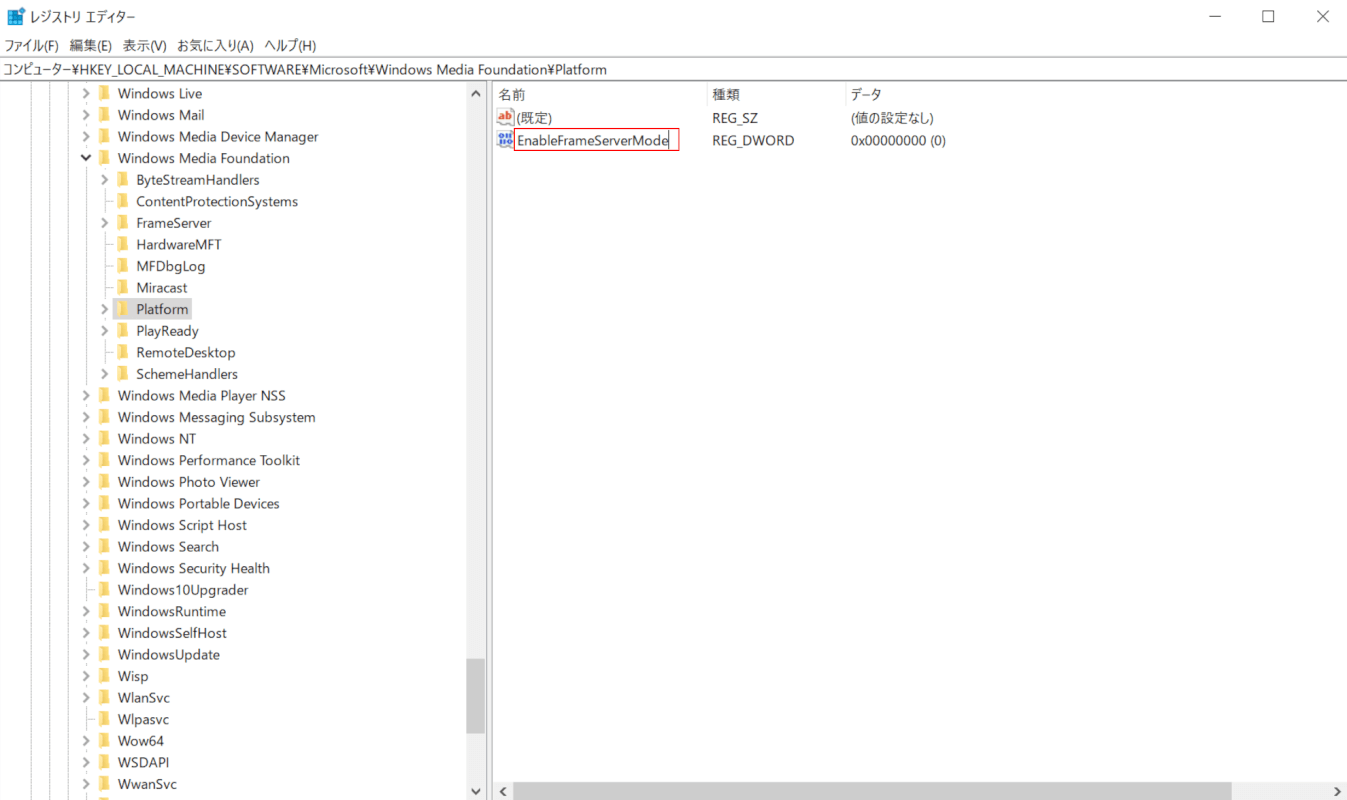The image size is (1347, 800).
Task: Click the Miracast folder icon
Action: (x=123, y=288)
